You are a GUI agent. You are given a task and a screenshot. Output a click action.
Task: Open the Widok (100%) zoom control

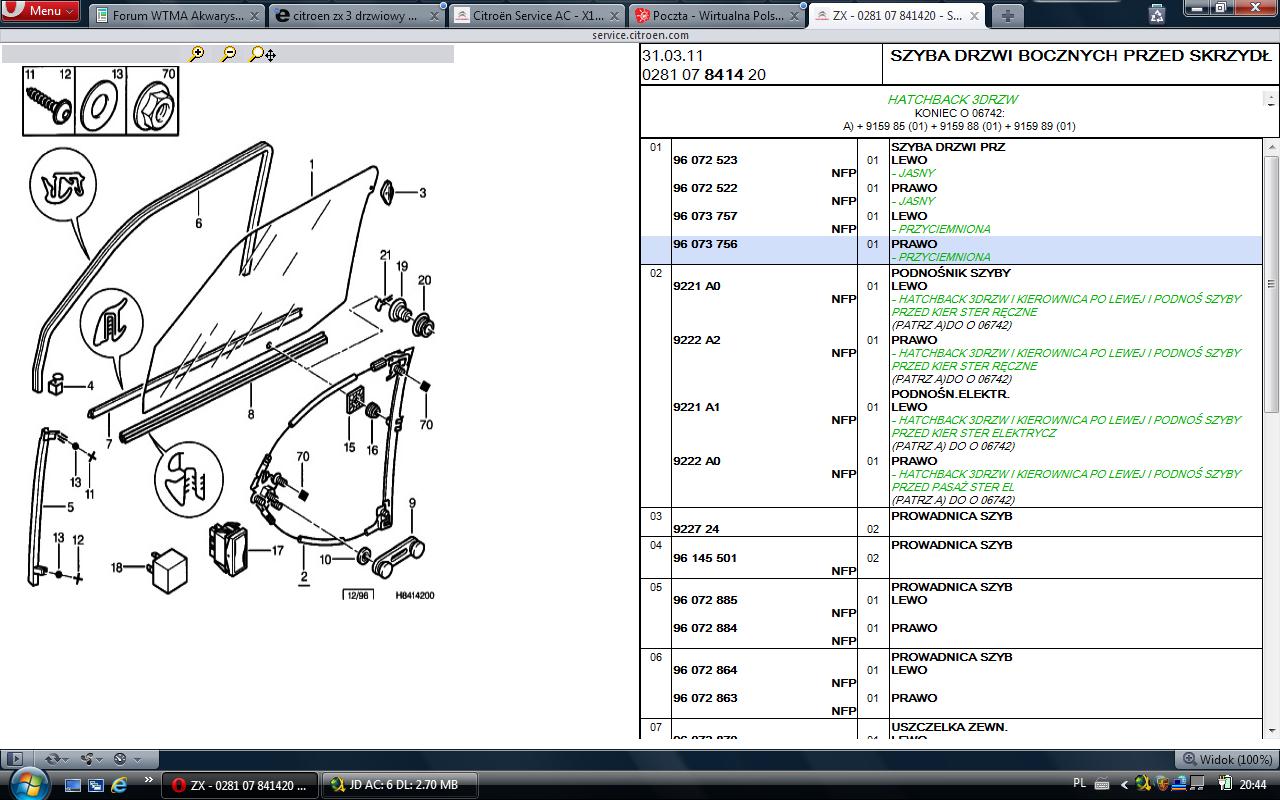coord(1227,759)
